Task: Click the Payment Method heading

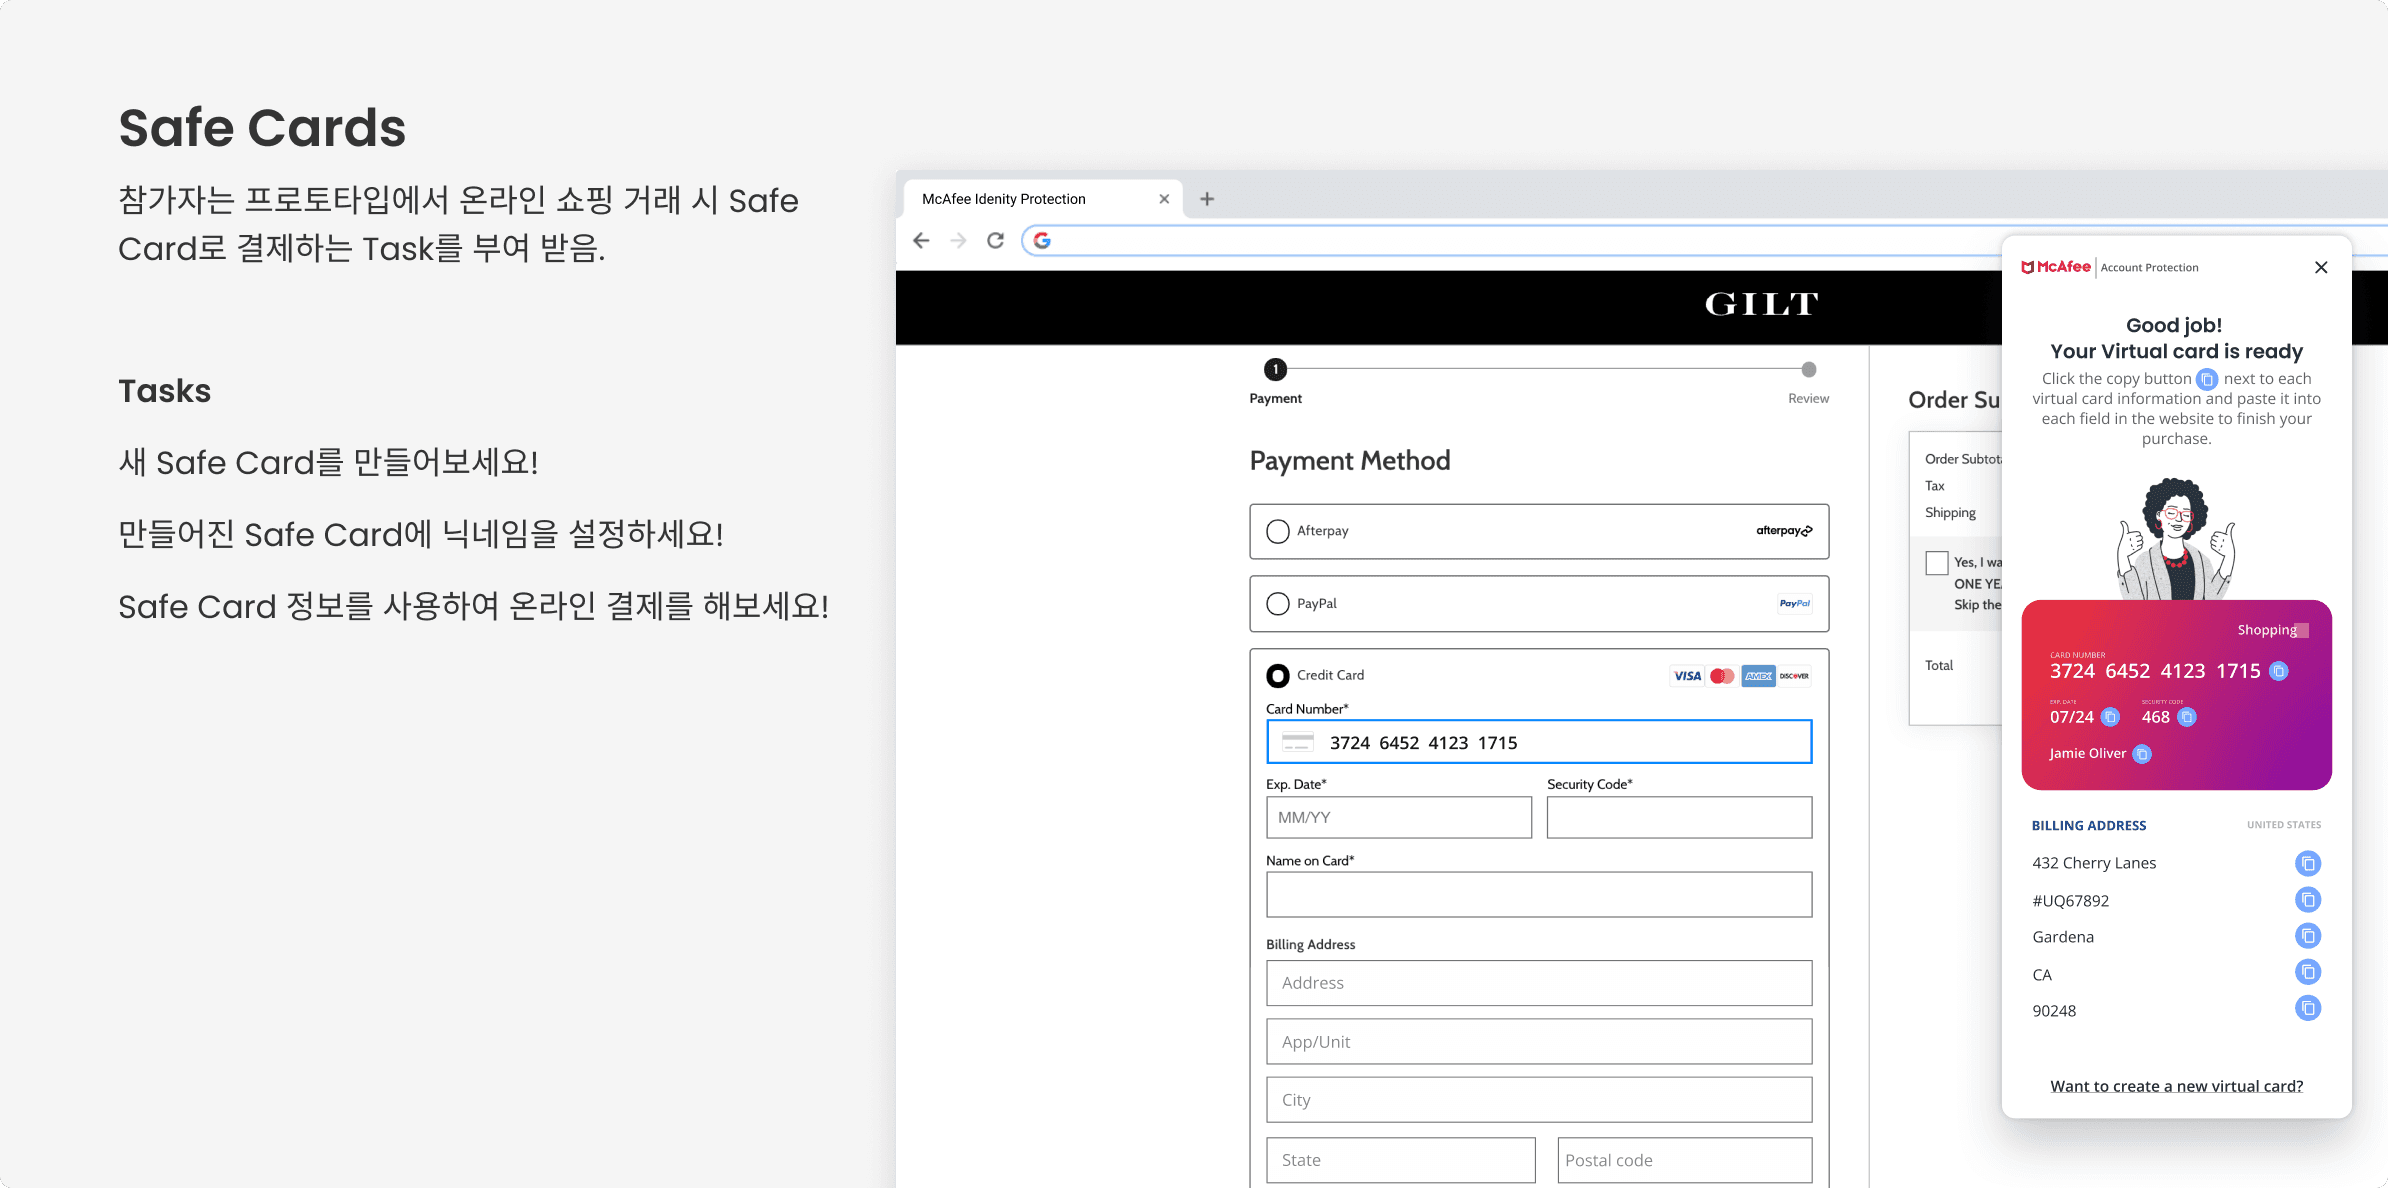Action: pos(1350,461)
